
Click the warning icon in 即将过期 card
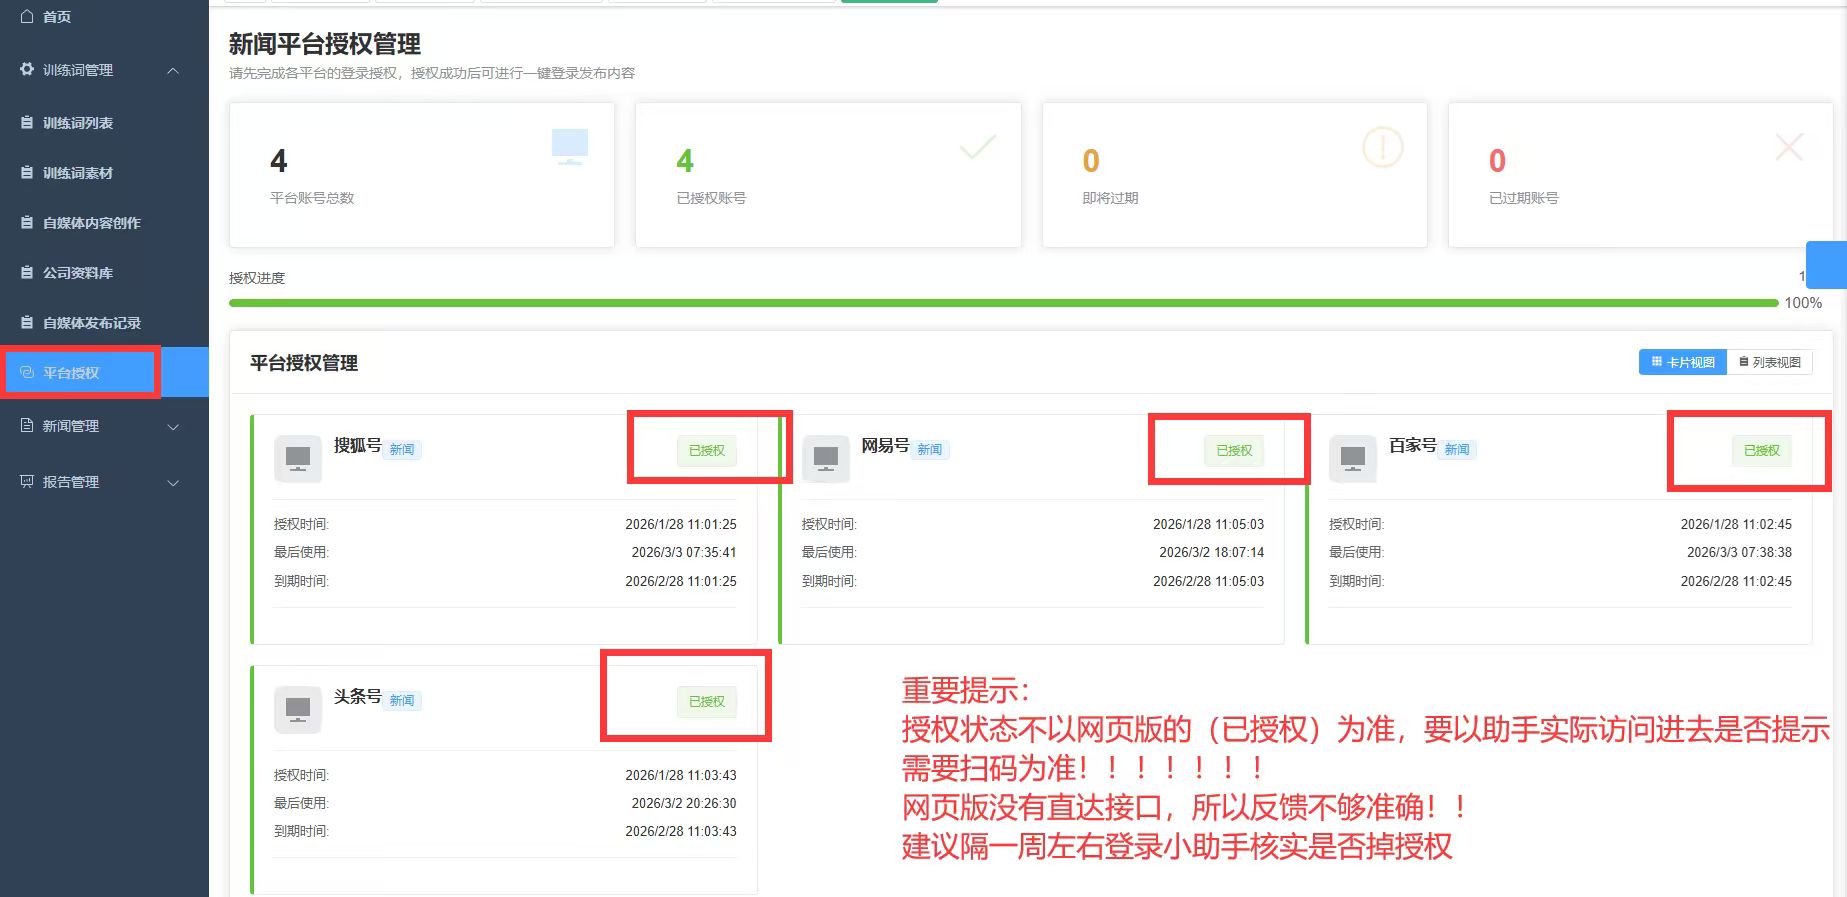point(1382,148)
